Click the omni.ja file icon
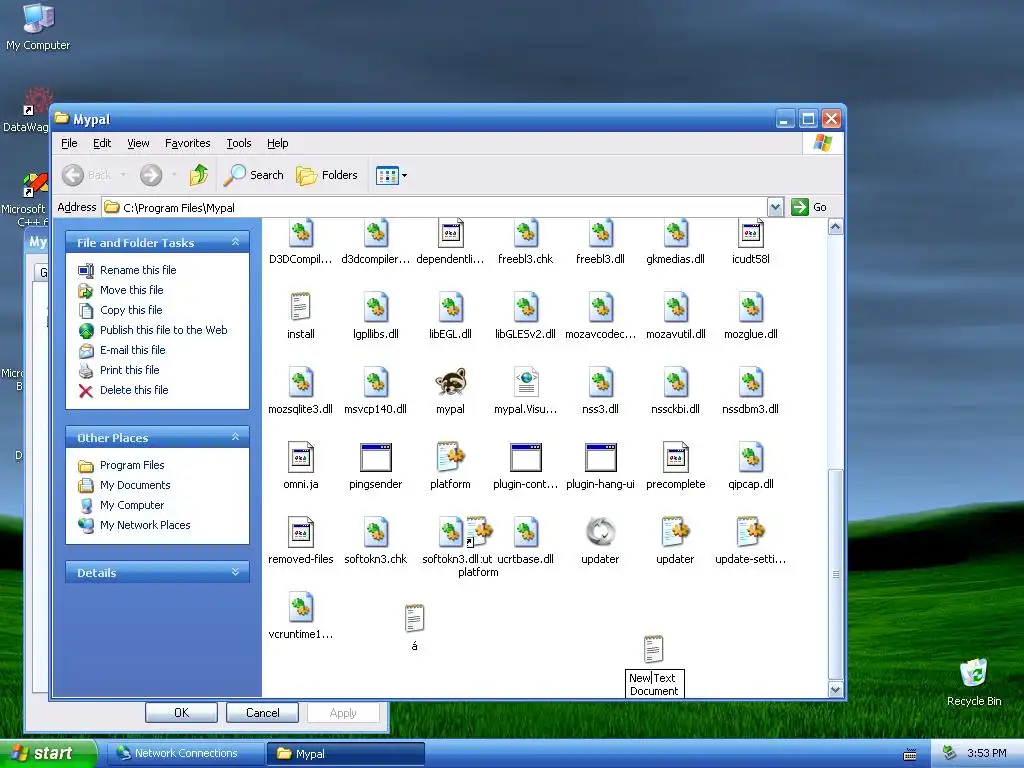 [x=300, y=458]
